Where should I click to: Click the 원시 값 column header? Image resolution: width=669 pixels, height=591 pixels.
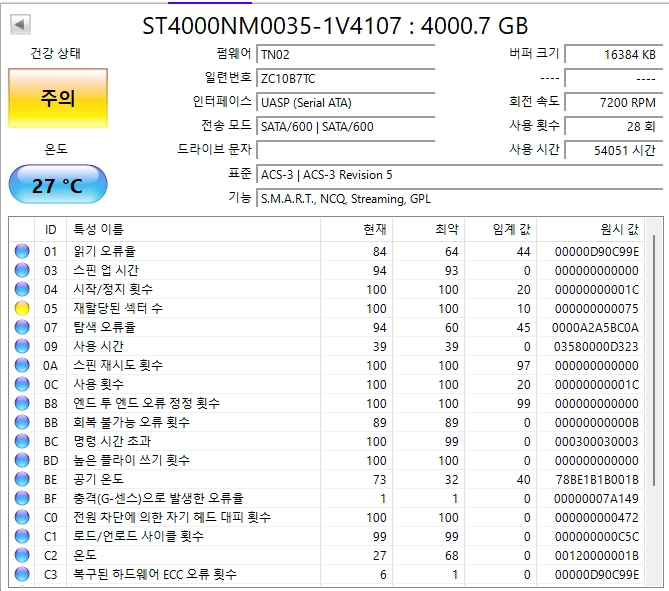(x=590, y=230)
